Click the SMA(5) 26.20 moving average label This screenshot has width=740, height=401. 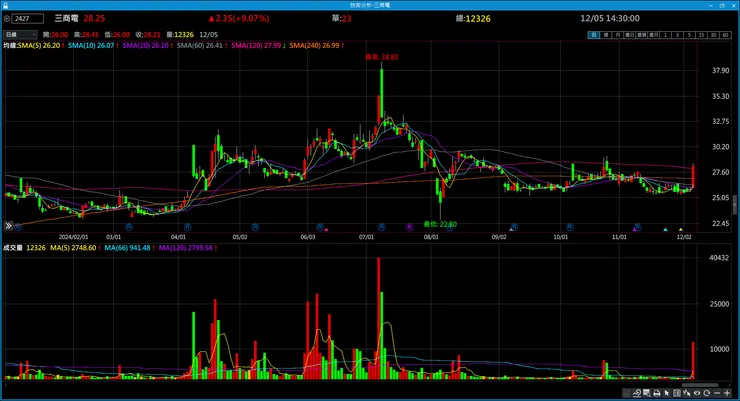(x=39, y=45)
